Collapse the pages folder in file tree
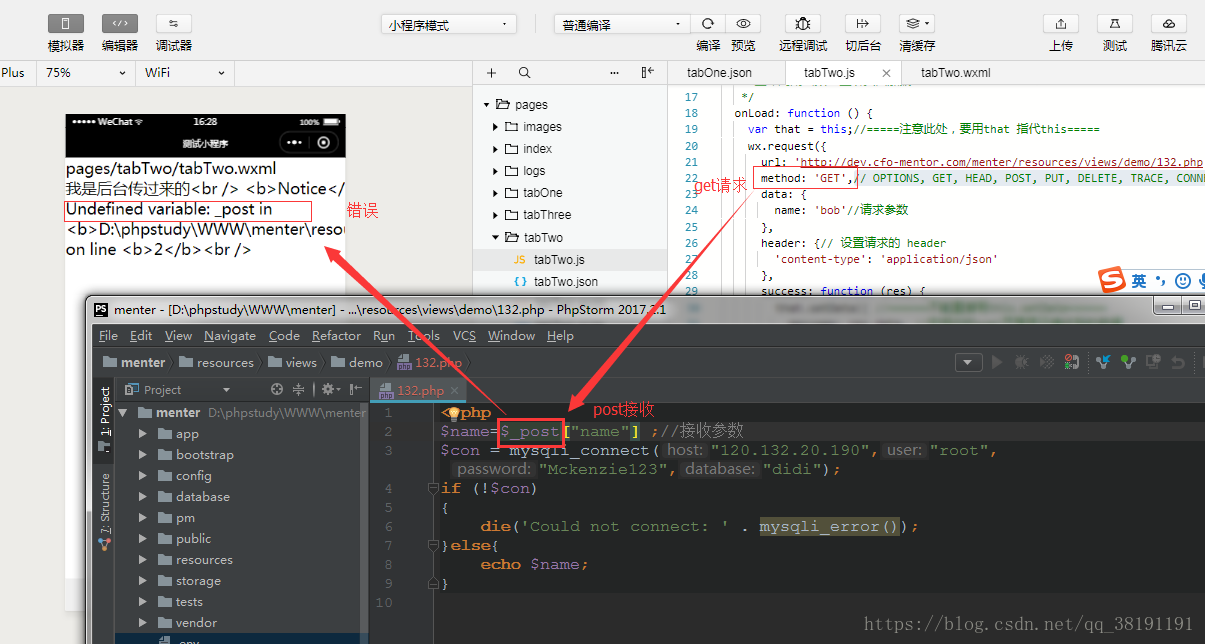The image size is (1205, 644). click(x=487, y=105)
